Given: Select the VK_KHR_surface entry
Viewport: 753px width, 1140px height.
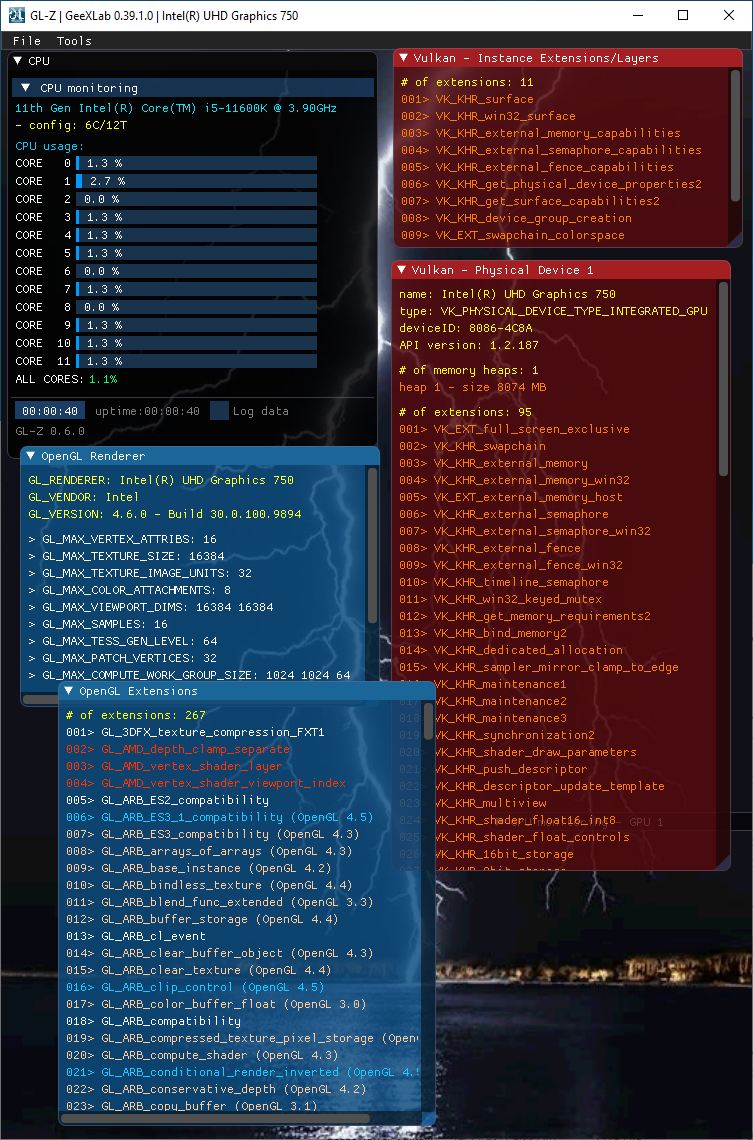Looking at the screenshot, I should pyautogui.click(x=467, y=99).
